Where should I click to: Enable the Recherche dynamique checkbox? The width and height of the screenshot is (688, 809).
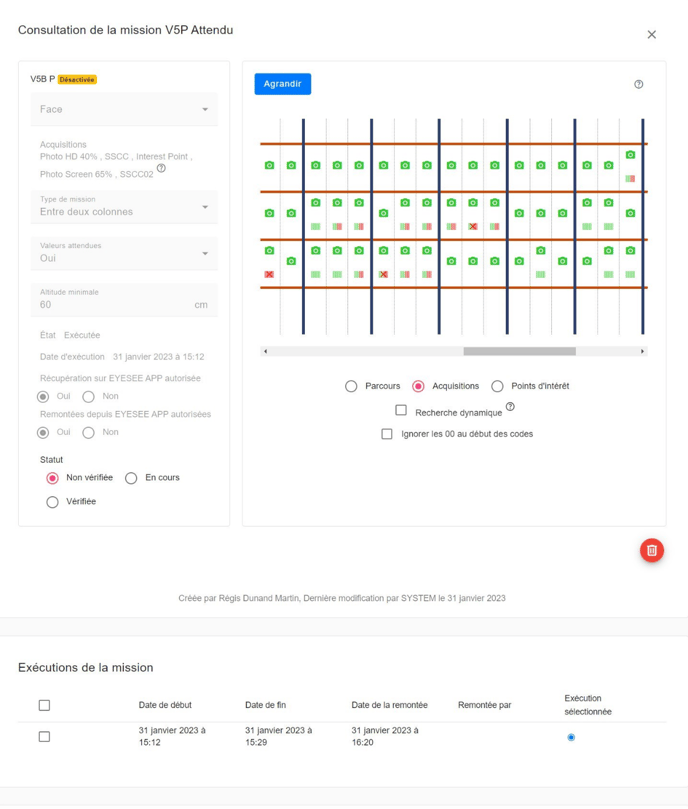[401, 410]
